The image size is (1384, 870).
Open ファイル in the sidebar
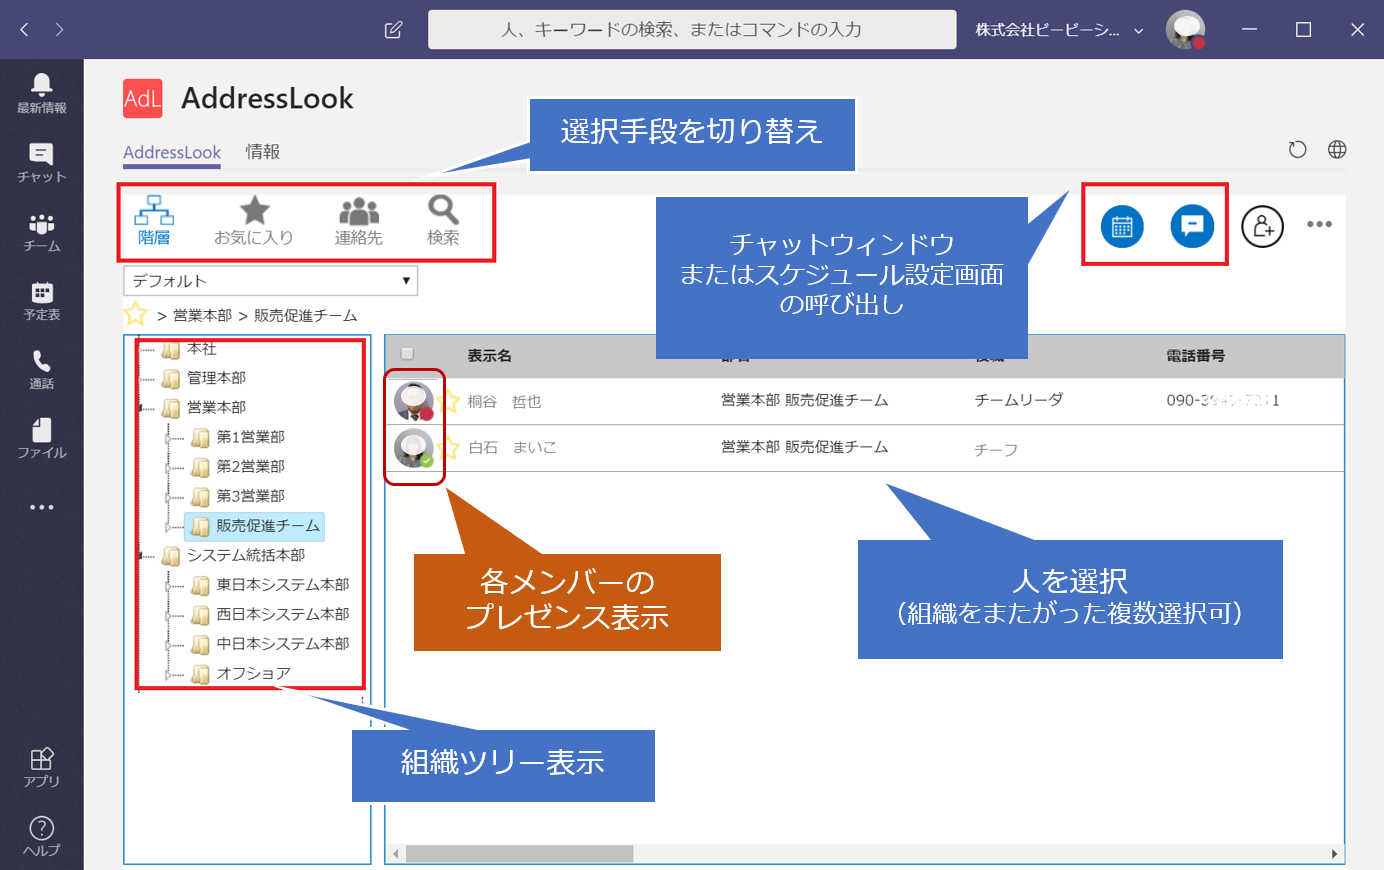point(42,438)
